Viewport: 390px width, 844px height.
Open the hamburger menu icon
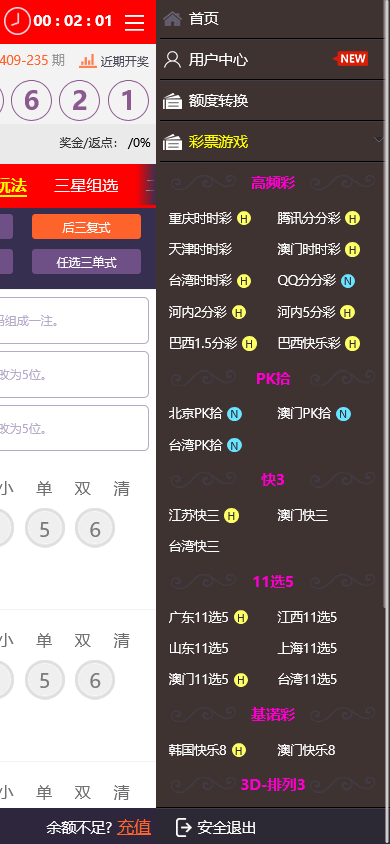(134, 22)
